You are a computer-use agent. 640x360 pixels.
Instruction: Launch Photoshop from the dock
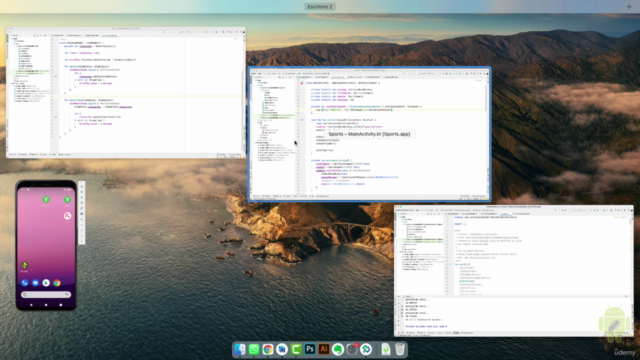click(310, 349)
